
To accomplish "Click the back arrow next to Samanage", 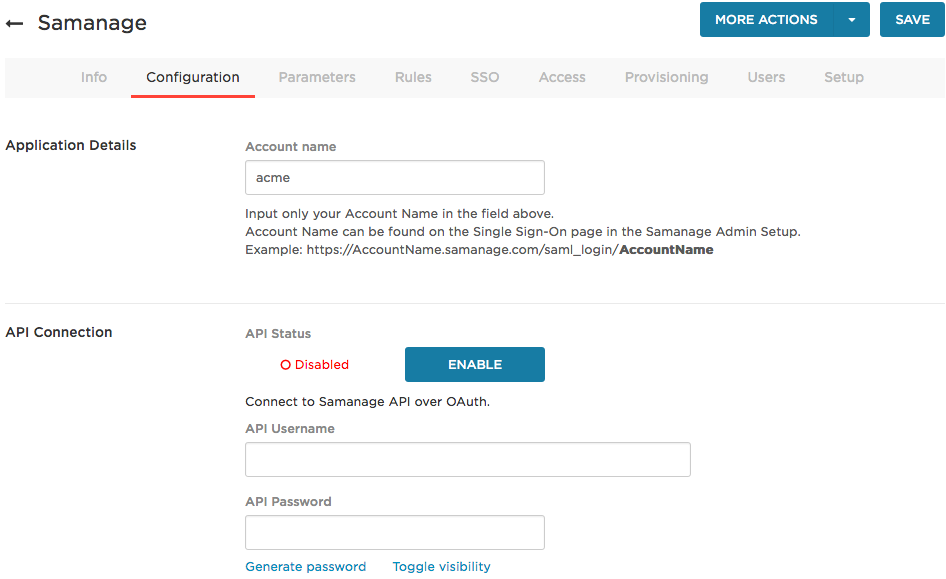I will tap(14, 22).
